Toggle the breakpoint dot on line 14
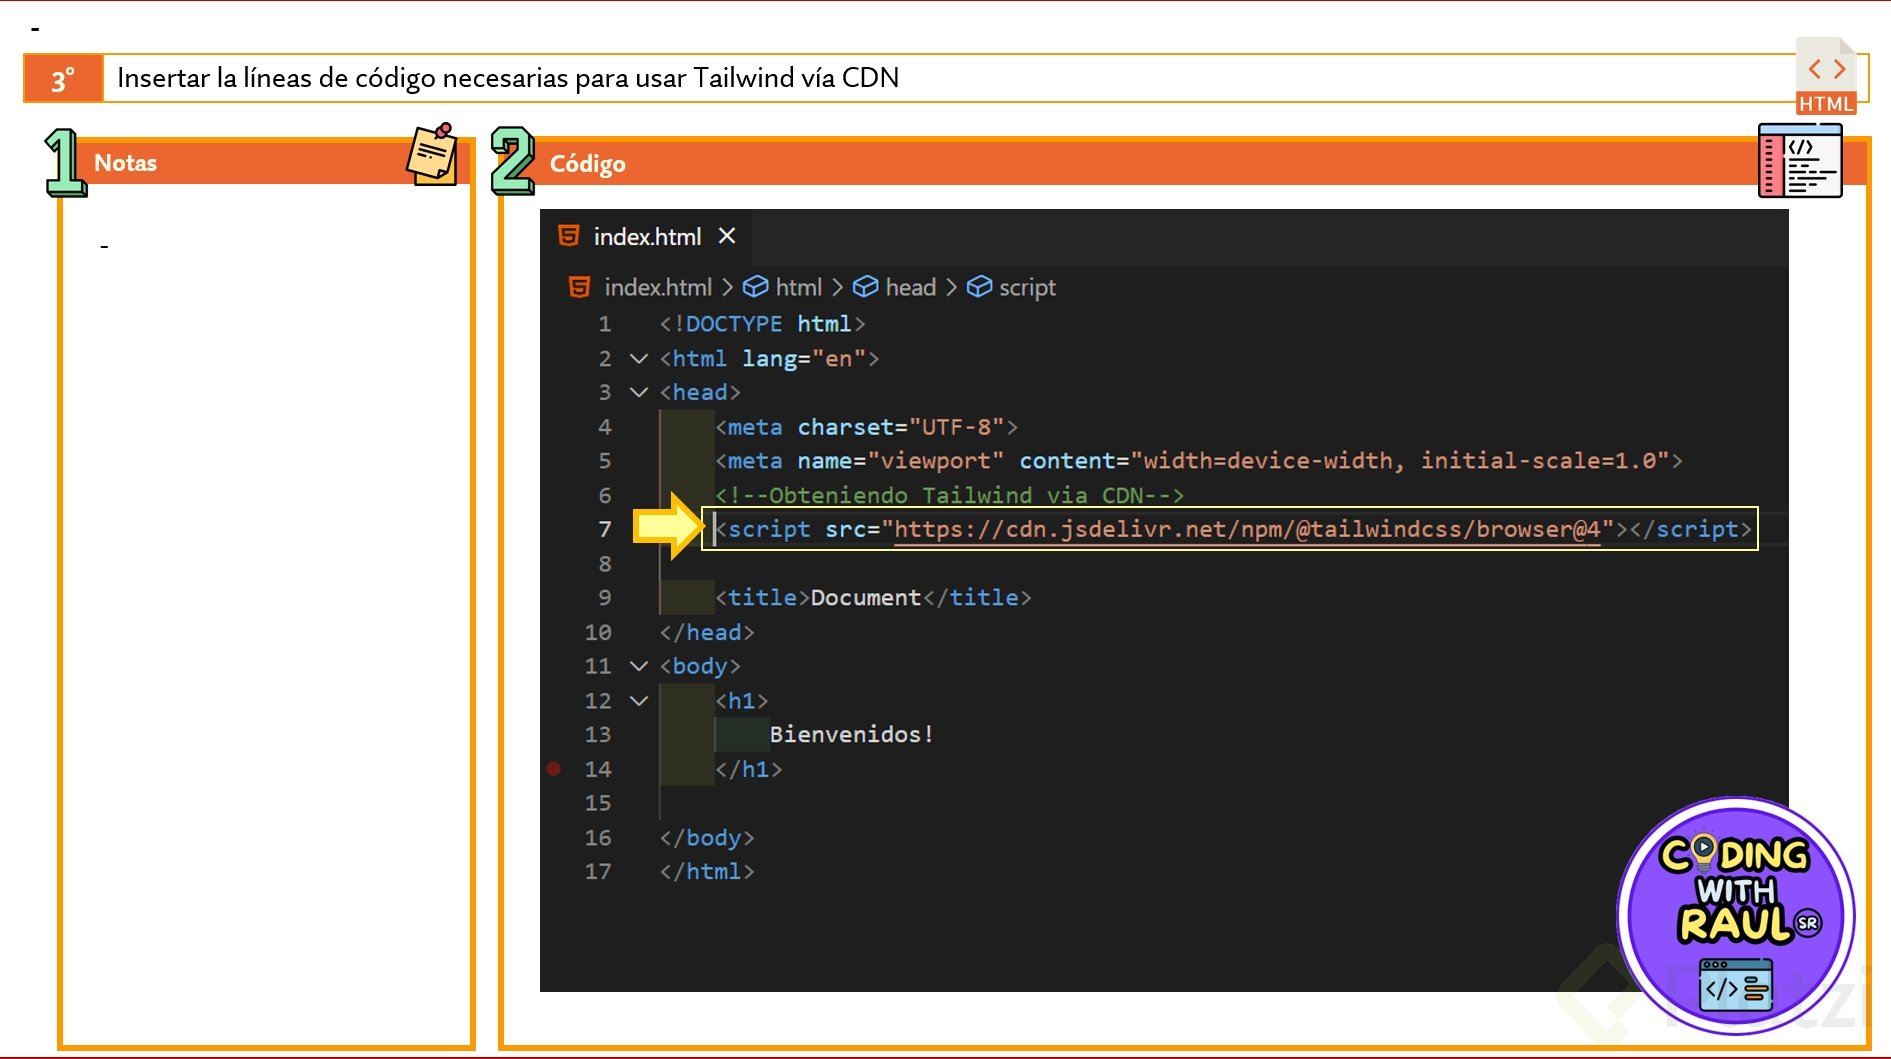Image resolution: width=1891 pixels, height=1059 pixels. pyautogui.click(x=553, y=769)
